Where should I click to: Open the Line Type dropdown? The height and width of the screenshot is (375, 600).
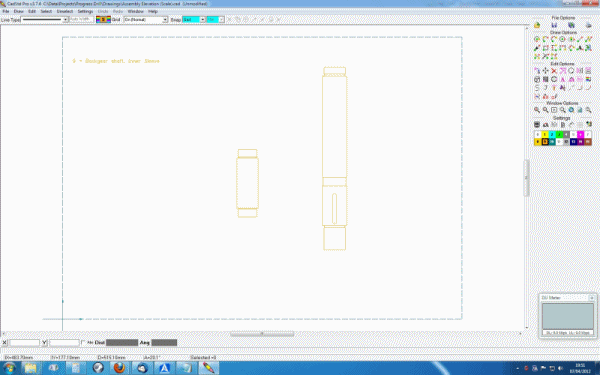click(65, 20)
